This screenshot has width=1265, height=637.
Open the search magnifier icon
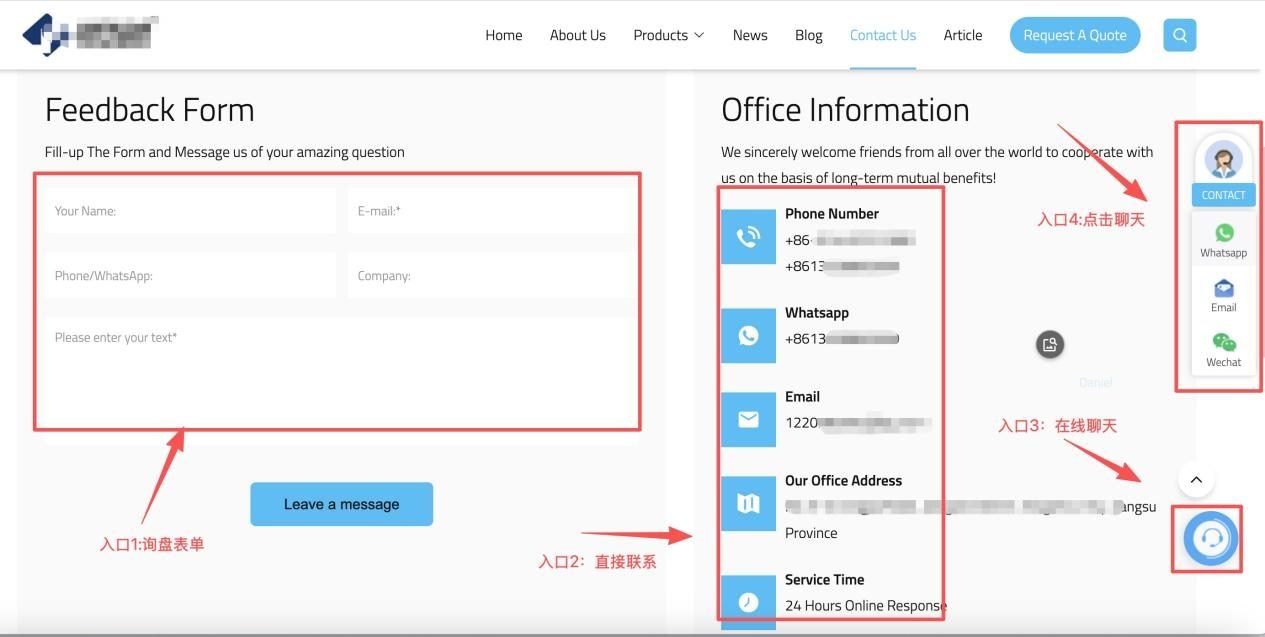(1180, 35)
